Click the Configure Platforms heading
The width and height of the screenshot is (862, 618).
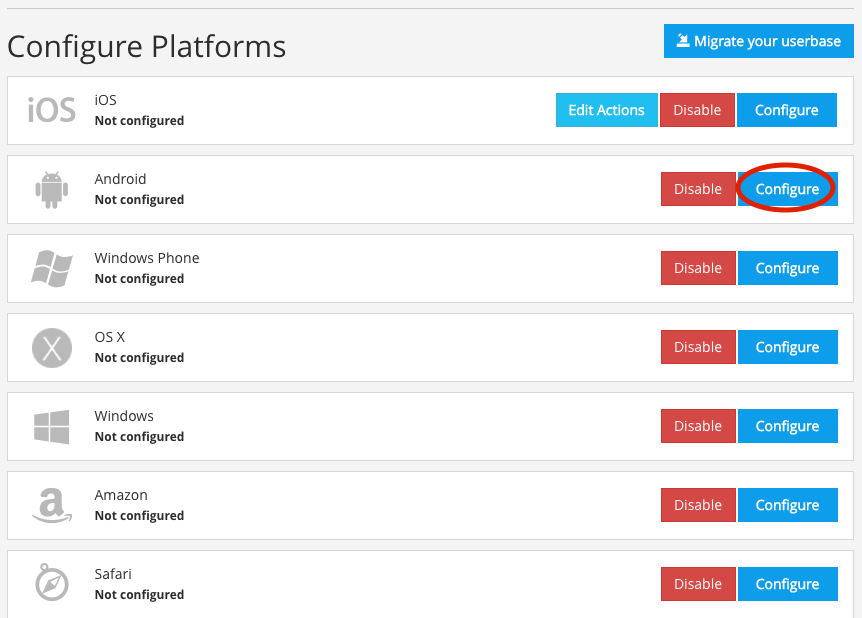point(146,47)
